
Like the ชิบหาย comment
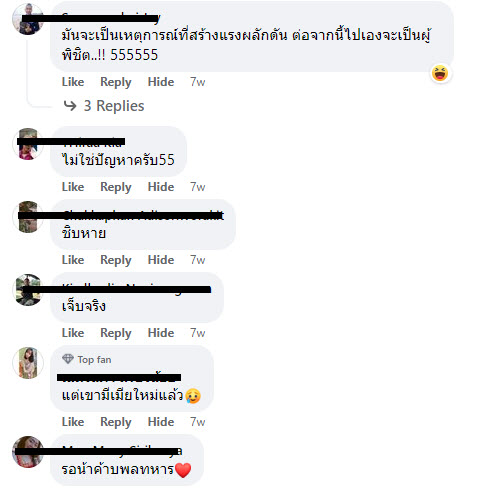pos(73,260)
